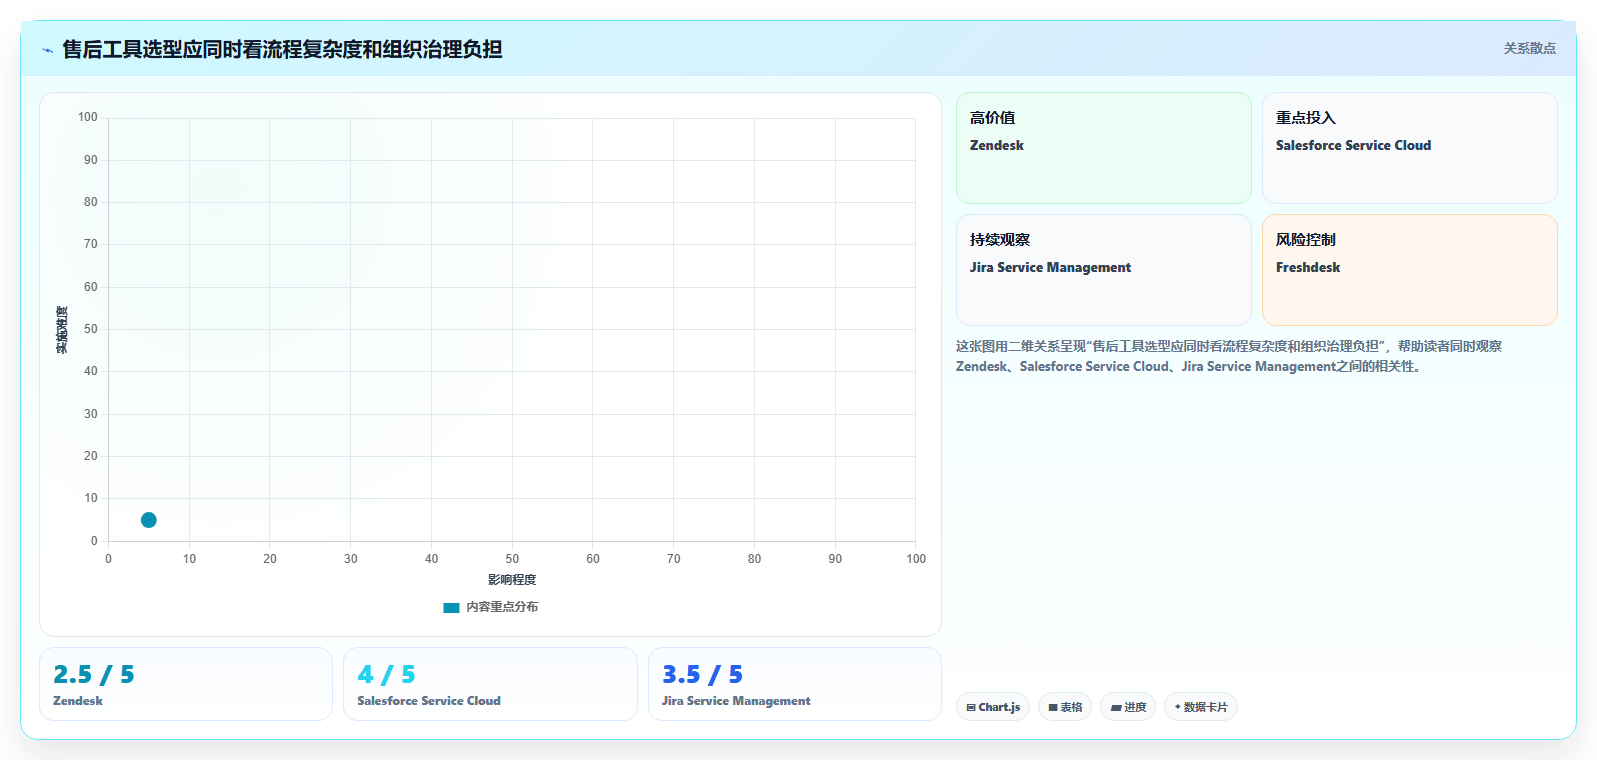Select the teal data point on the scatter chart
The width and height of the screenshot is (1597, 760).
tap(149, 520)
